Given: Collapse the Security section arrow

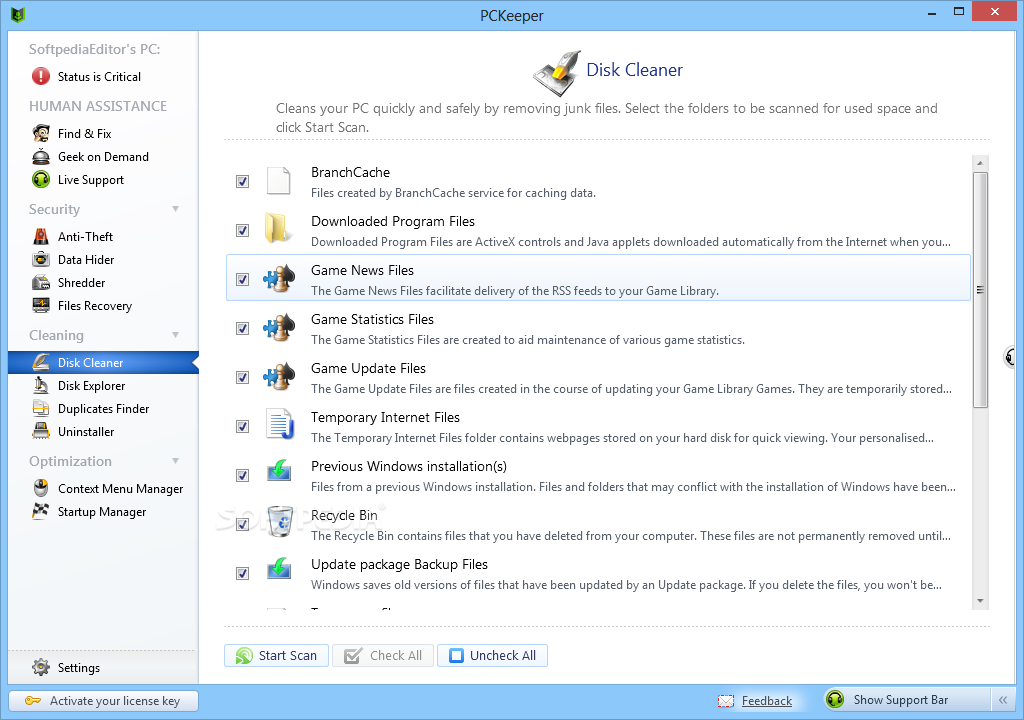Looking at the screenshot, I should tap(175, 209).
